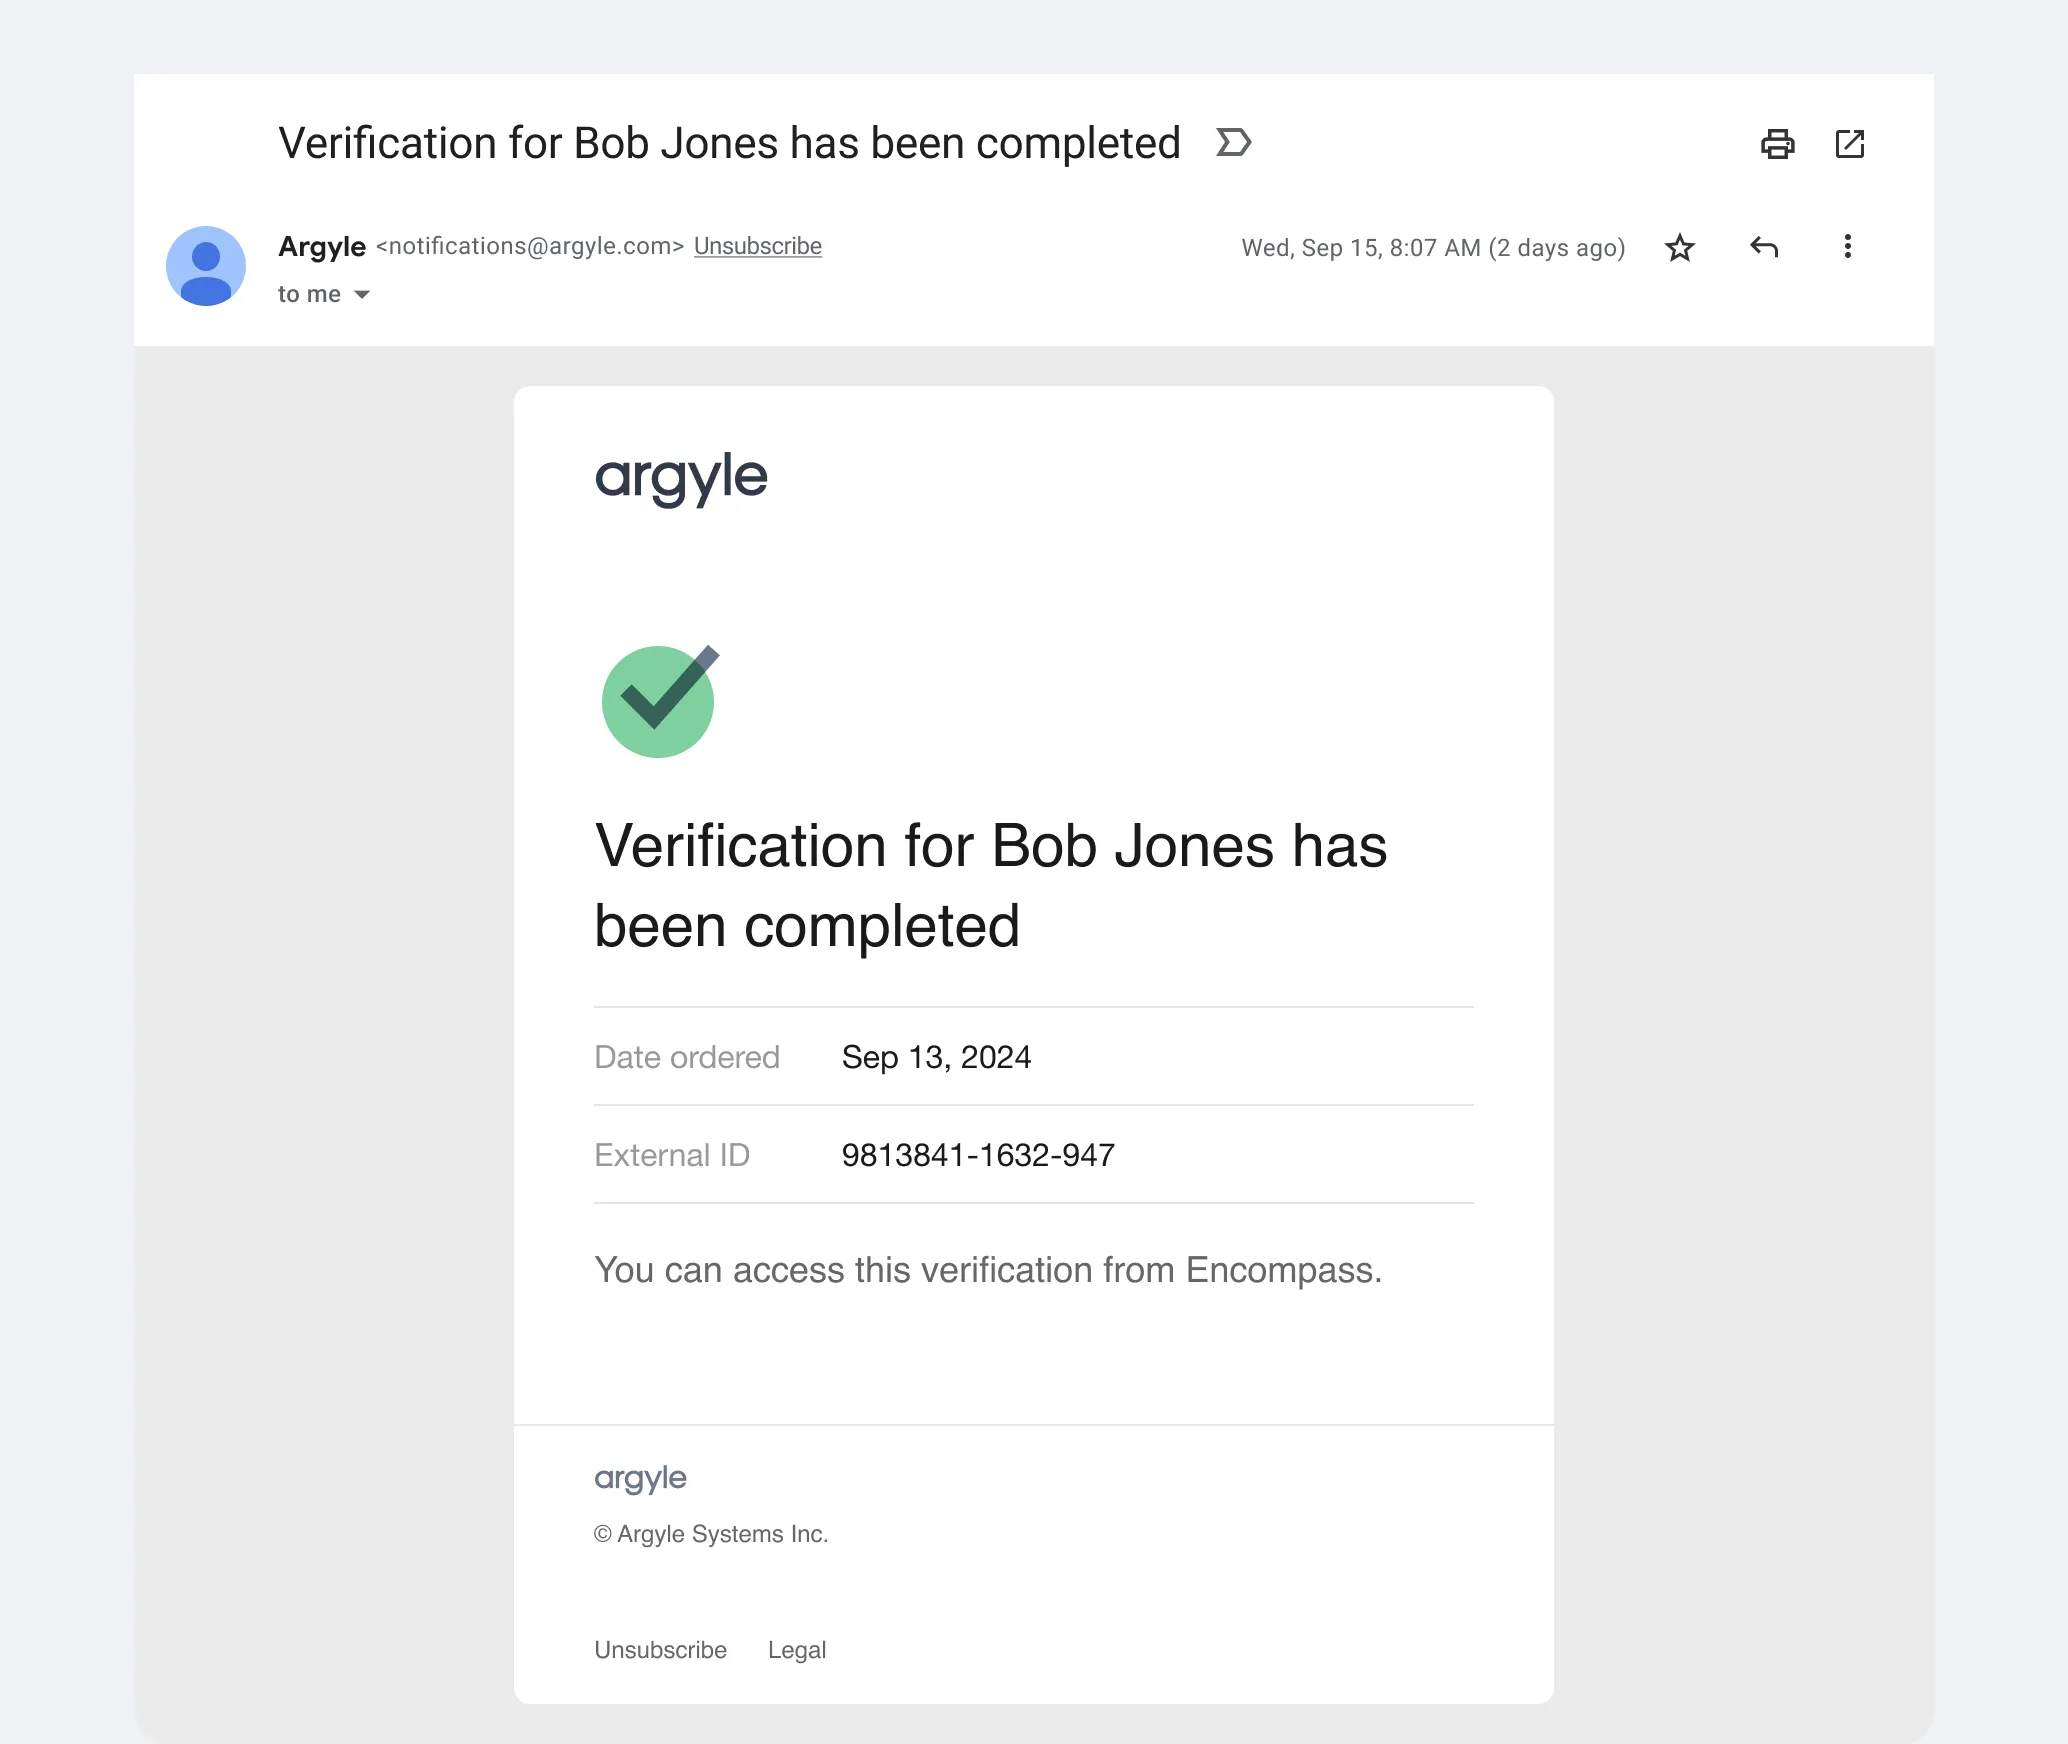Open the More options three-dot menu
The height and width of the screenshot is (1744, 2068).
point(1847,247)
